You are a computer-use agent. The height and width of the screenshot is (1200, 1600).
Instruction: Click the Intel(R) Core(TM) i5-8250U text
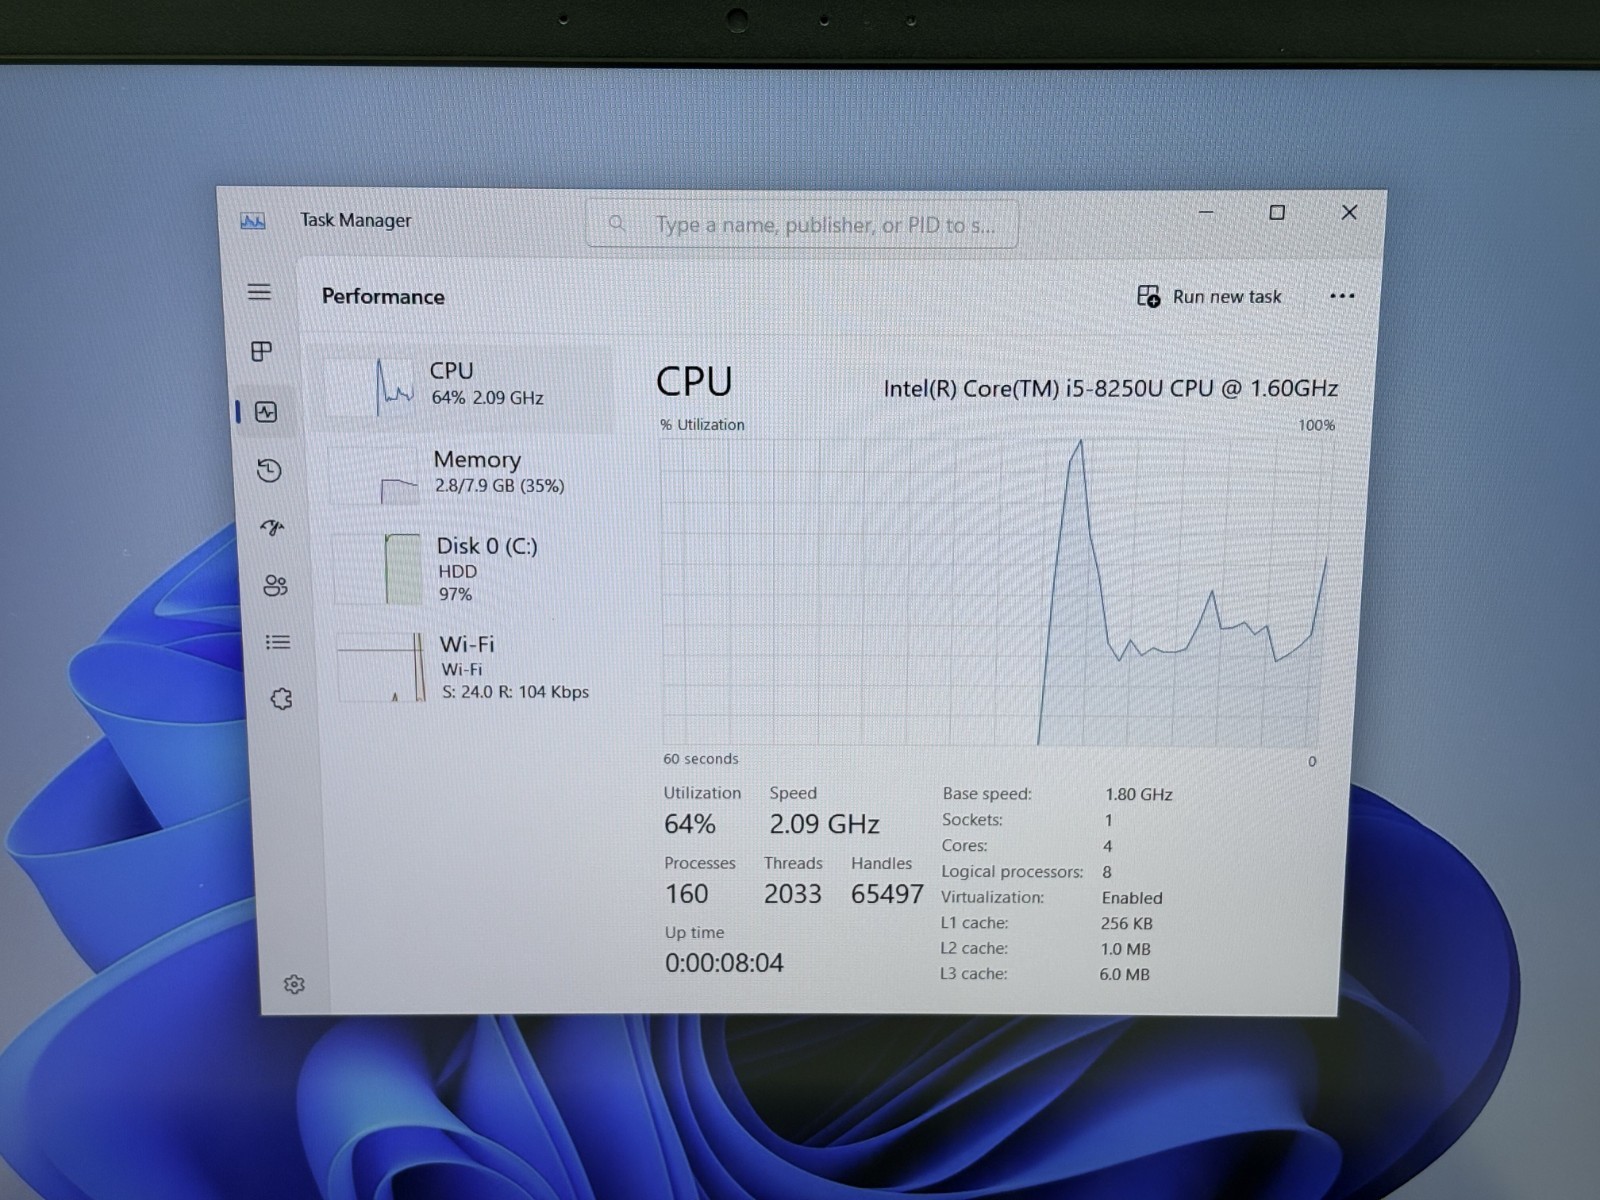point(1110,388)
